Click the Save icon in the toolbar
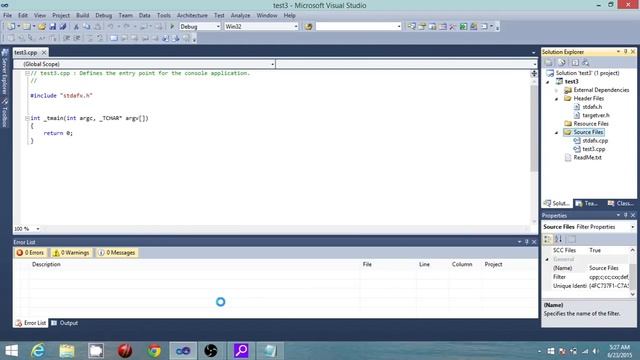This screenshot has width=640, height=360. click(52, 27)
